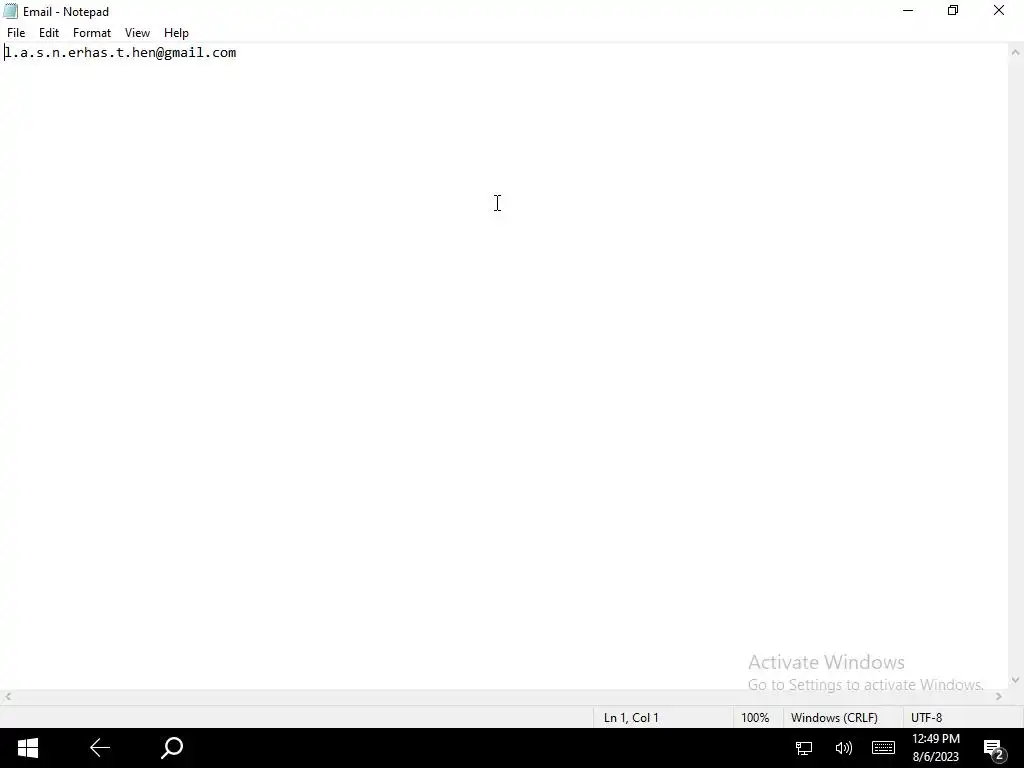Open taskbar search magnifier icon
The height and width of the screenshot is (768, 1024).
tap(172, 748)
